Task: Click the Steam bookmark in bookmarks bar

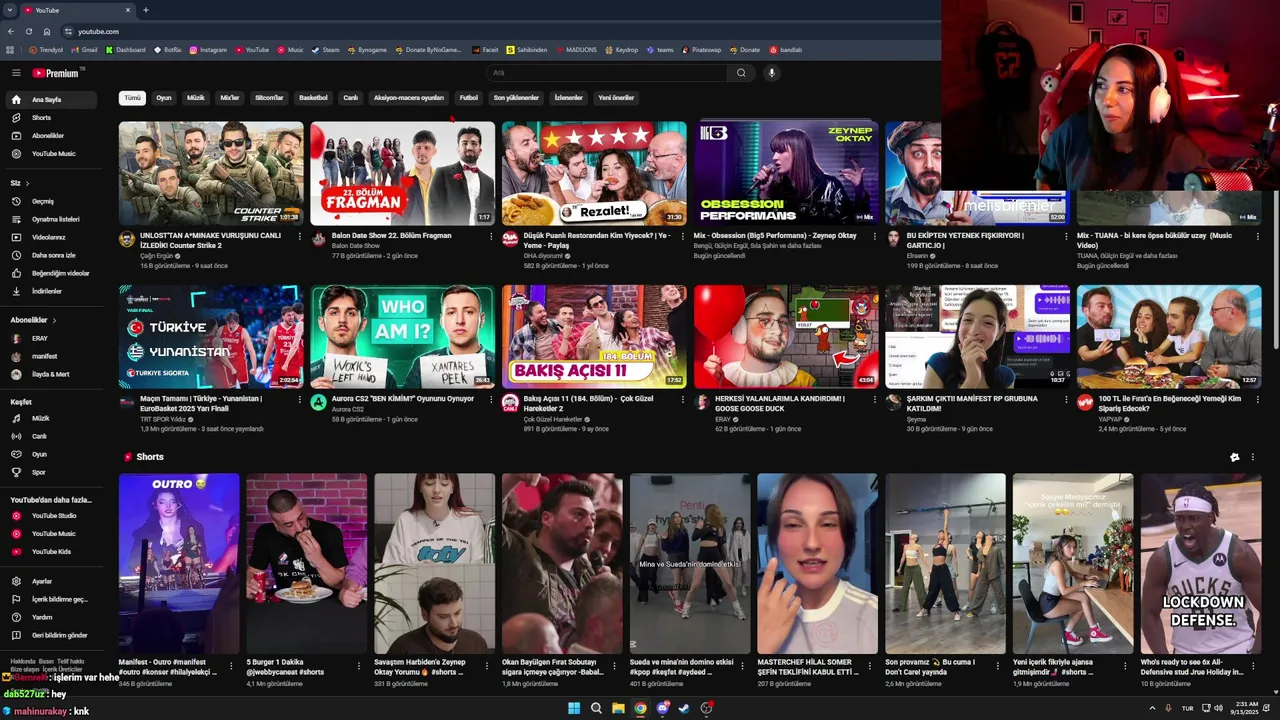Action: (326, 49)
